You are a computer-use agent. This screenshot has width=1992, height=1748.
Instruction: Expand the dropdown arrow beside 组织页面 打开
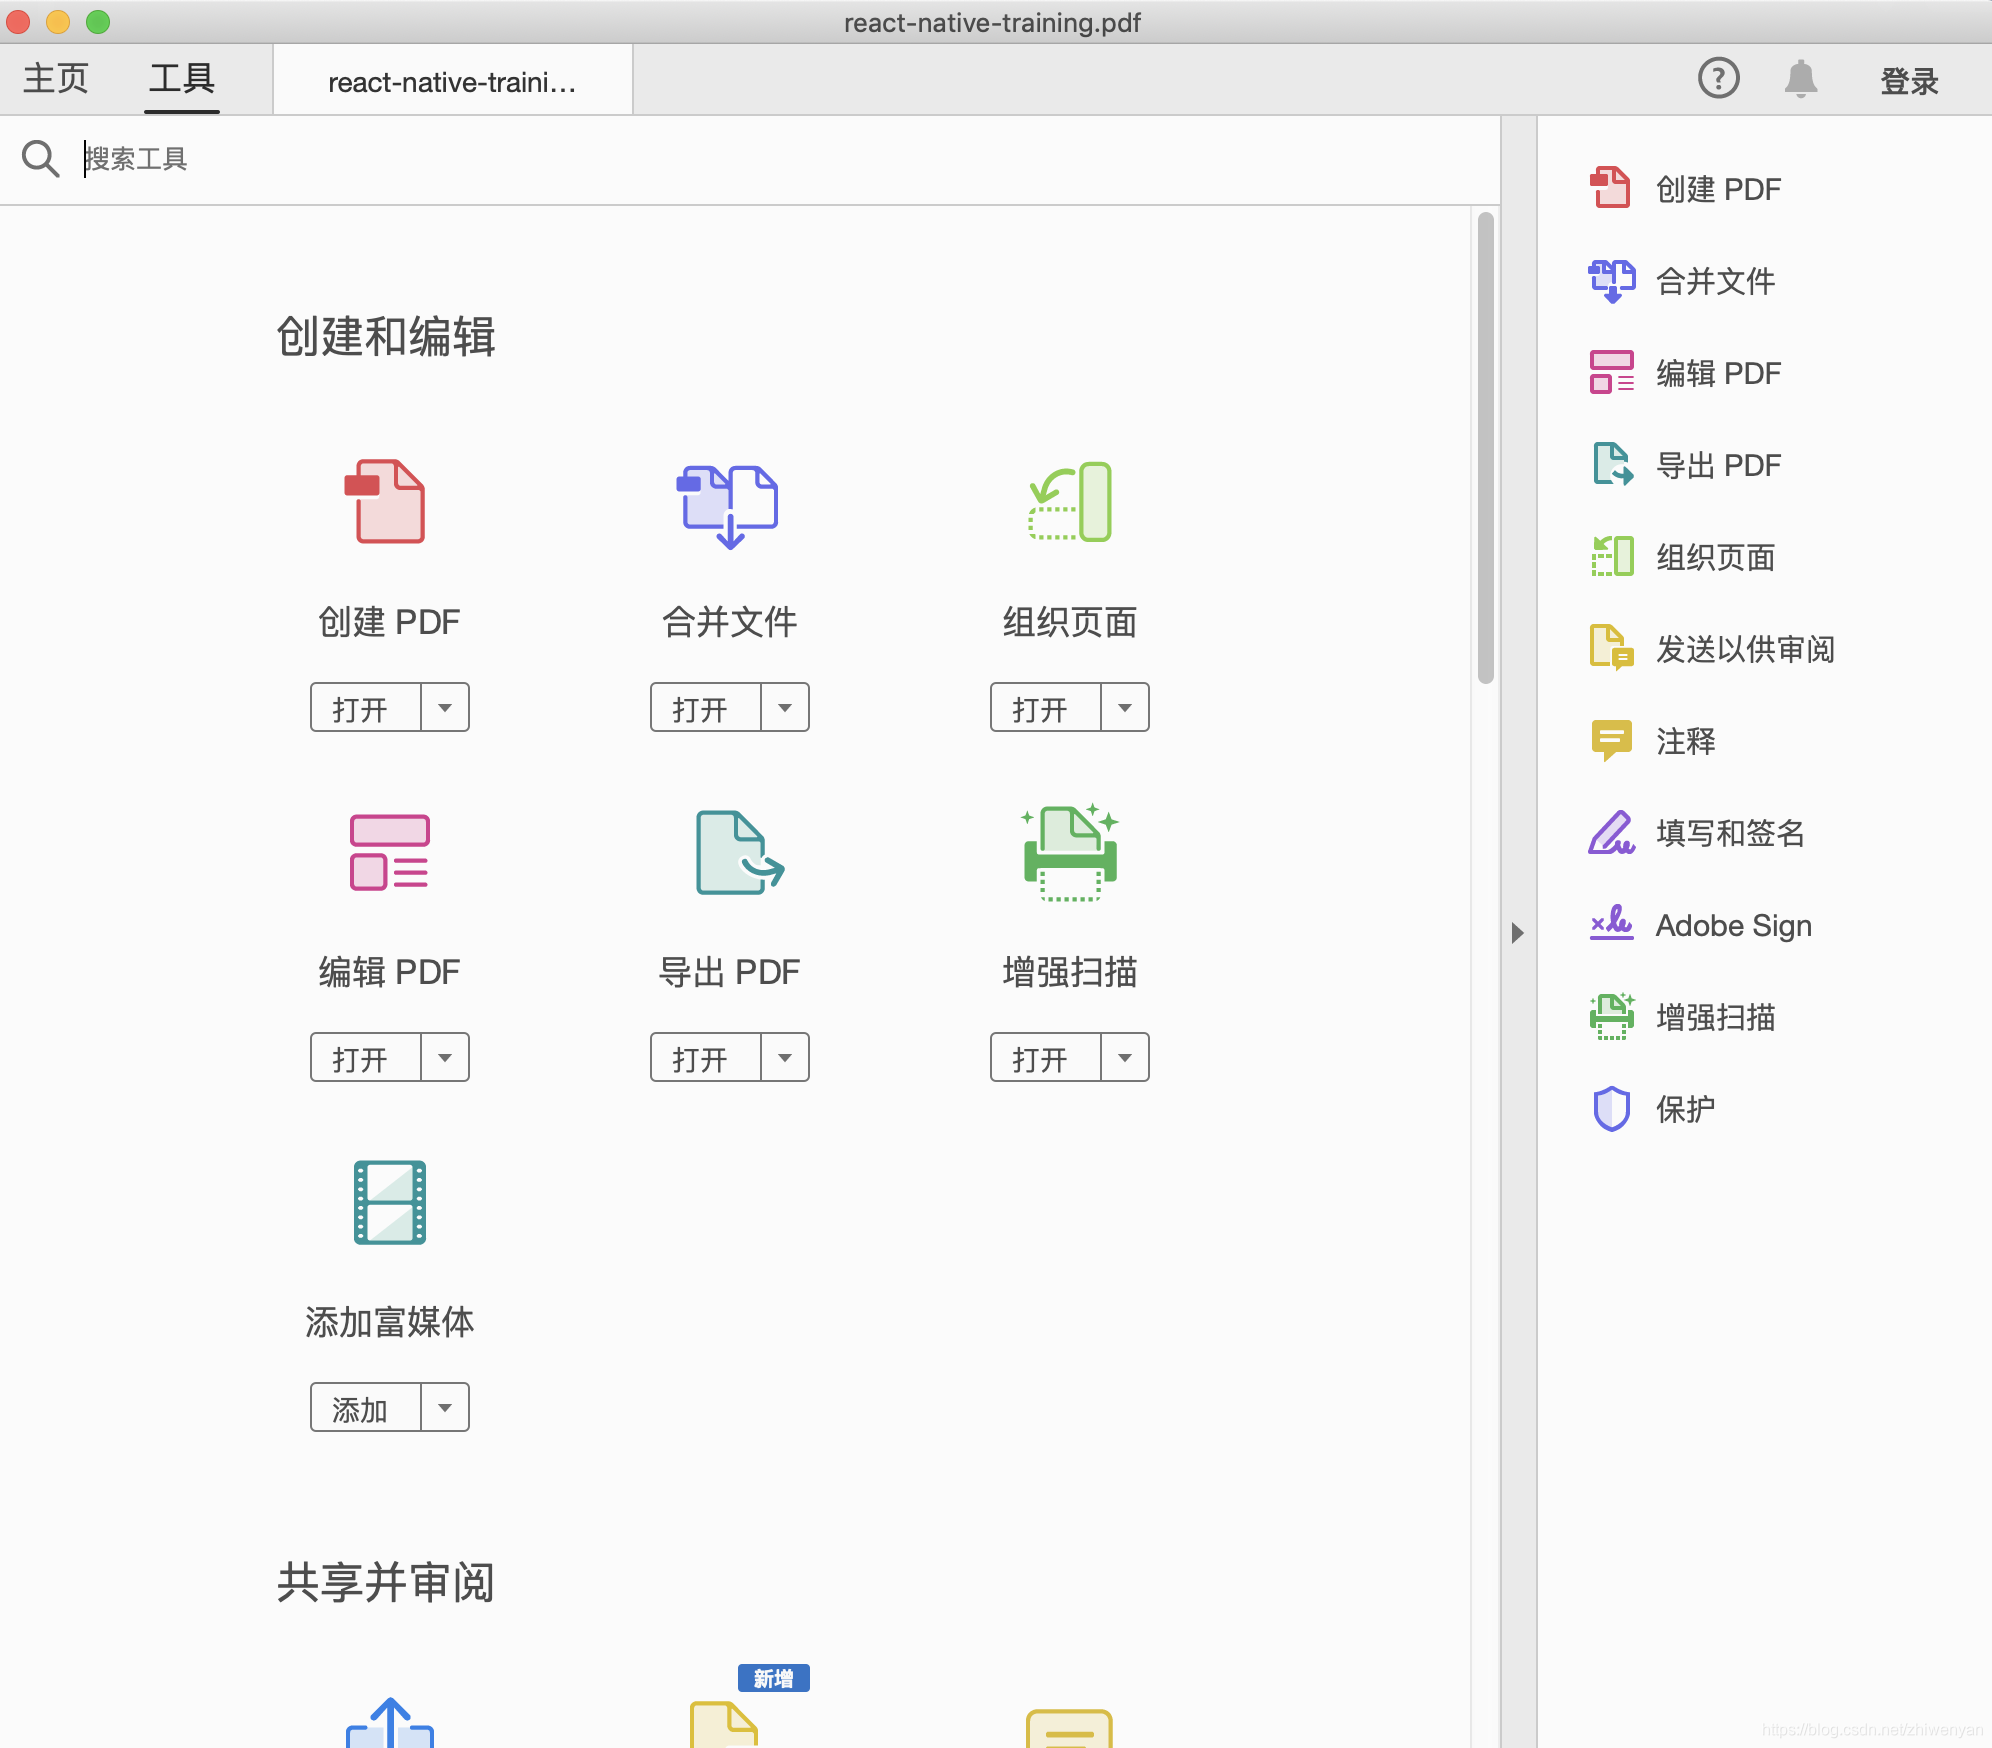pos(1125,708)
